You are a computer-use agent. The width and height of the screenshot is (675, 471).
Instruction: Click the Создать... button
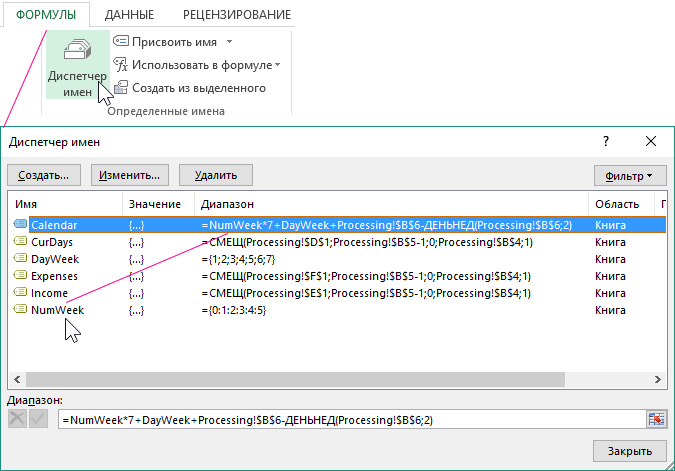[x=43, y=175]
